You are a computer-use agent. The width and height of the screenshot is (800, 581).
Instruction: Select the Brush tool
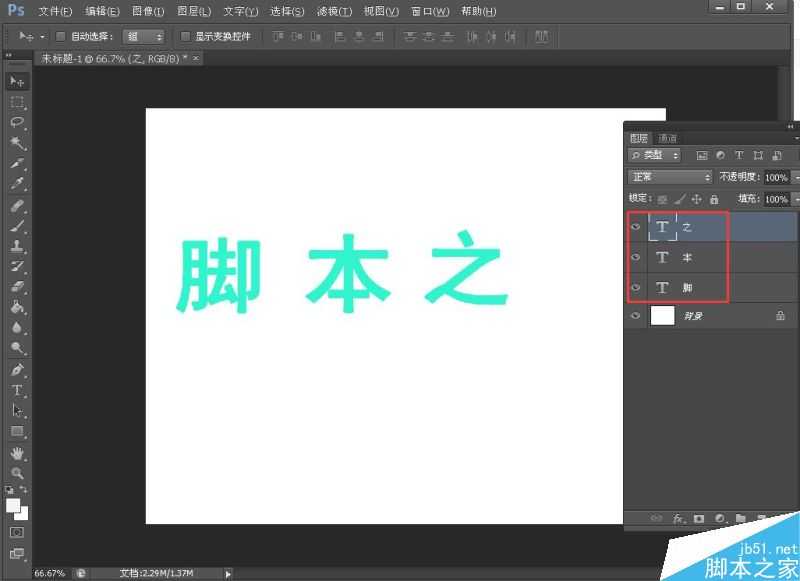(17, 226)
